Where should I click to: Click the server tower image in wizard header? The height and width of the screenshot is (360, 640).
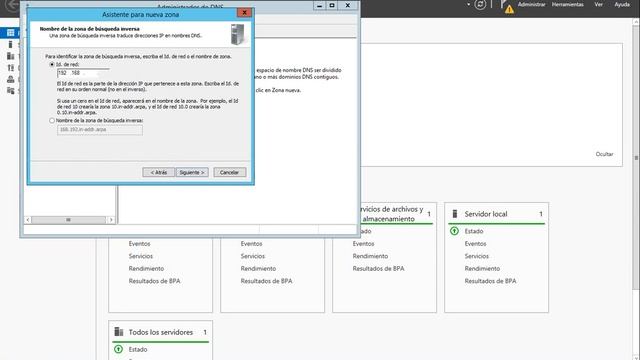click(238, 34)
